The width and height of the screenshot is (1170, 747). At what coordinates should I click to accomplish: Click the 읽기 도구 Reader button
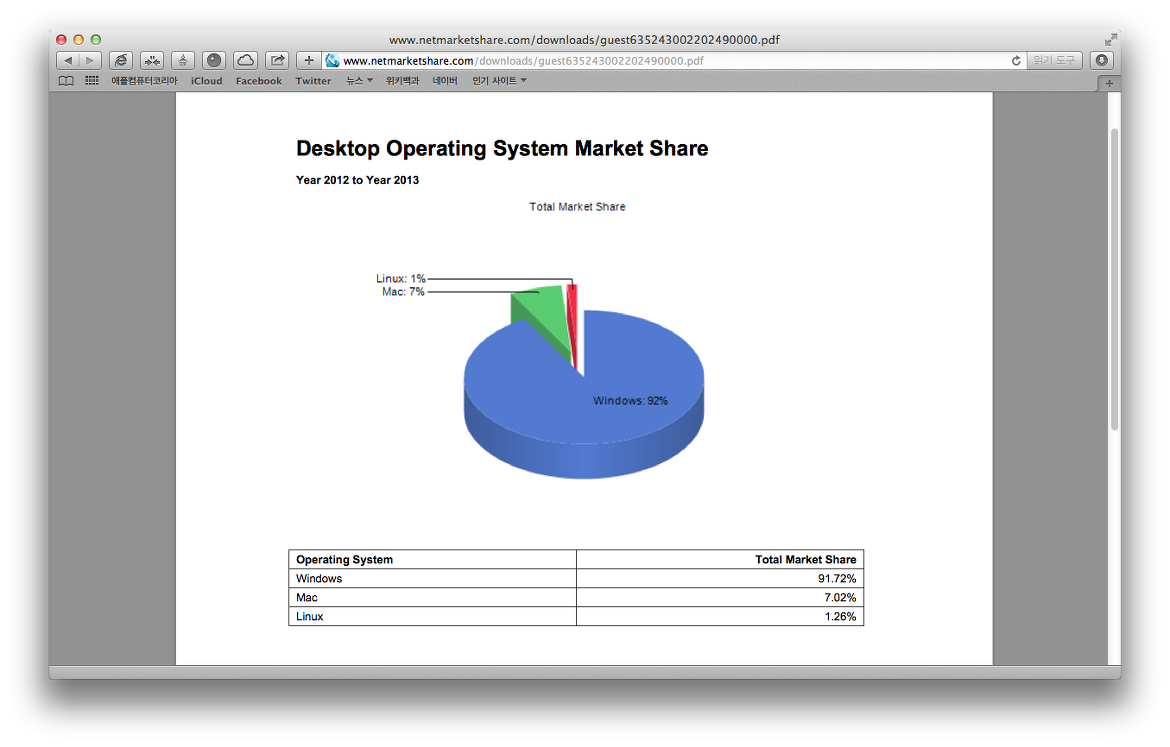point(1054,60)
